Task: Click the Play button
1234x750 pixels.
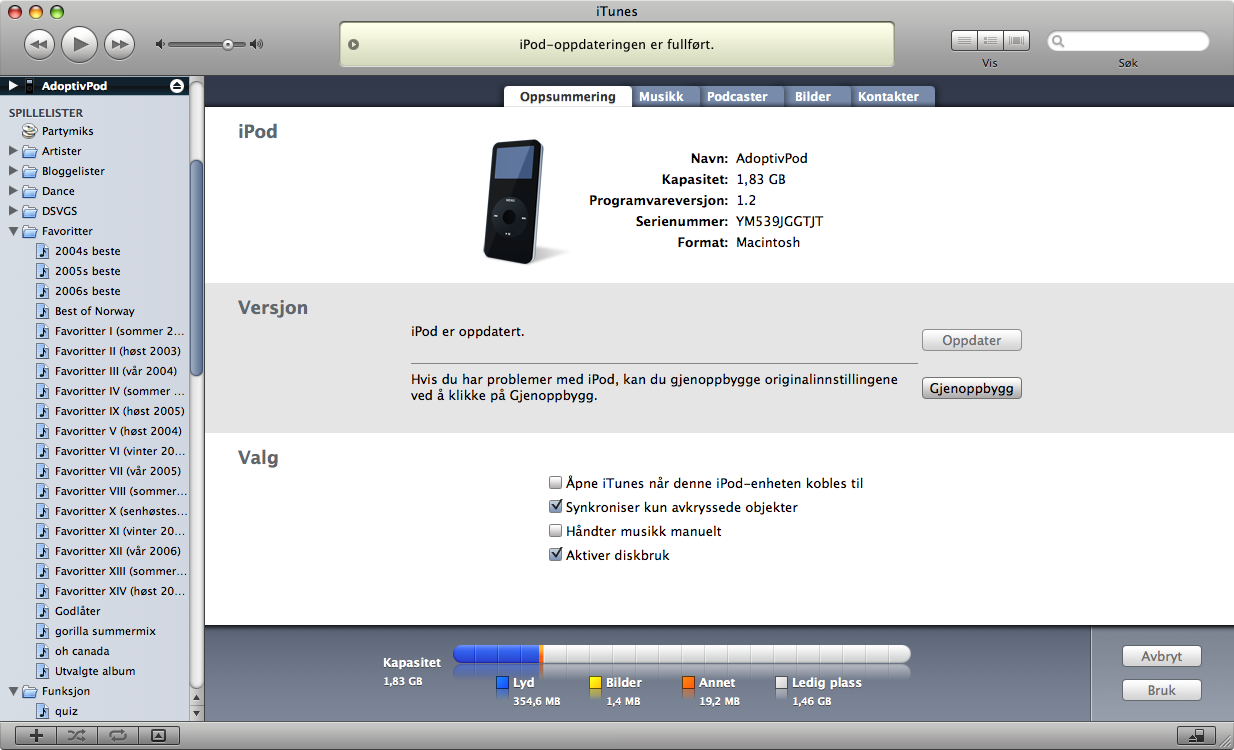Action: coord(79,44)
